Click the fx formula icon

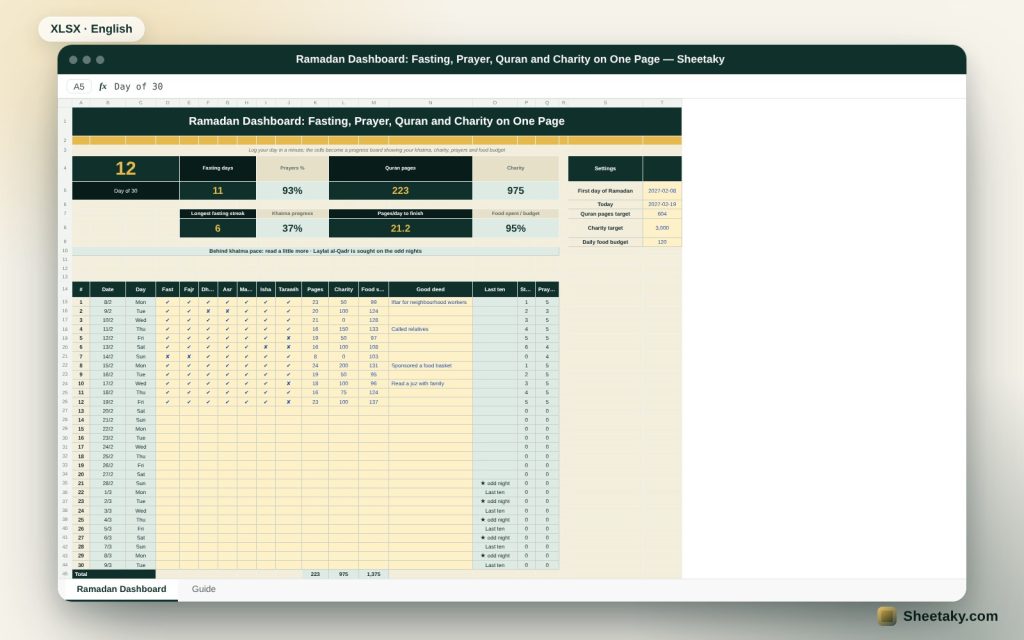103,86
